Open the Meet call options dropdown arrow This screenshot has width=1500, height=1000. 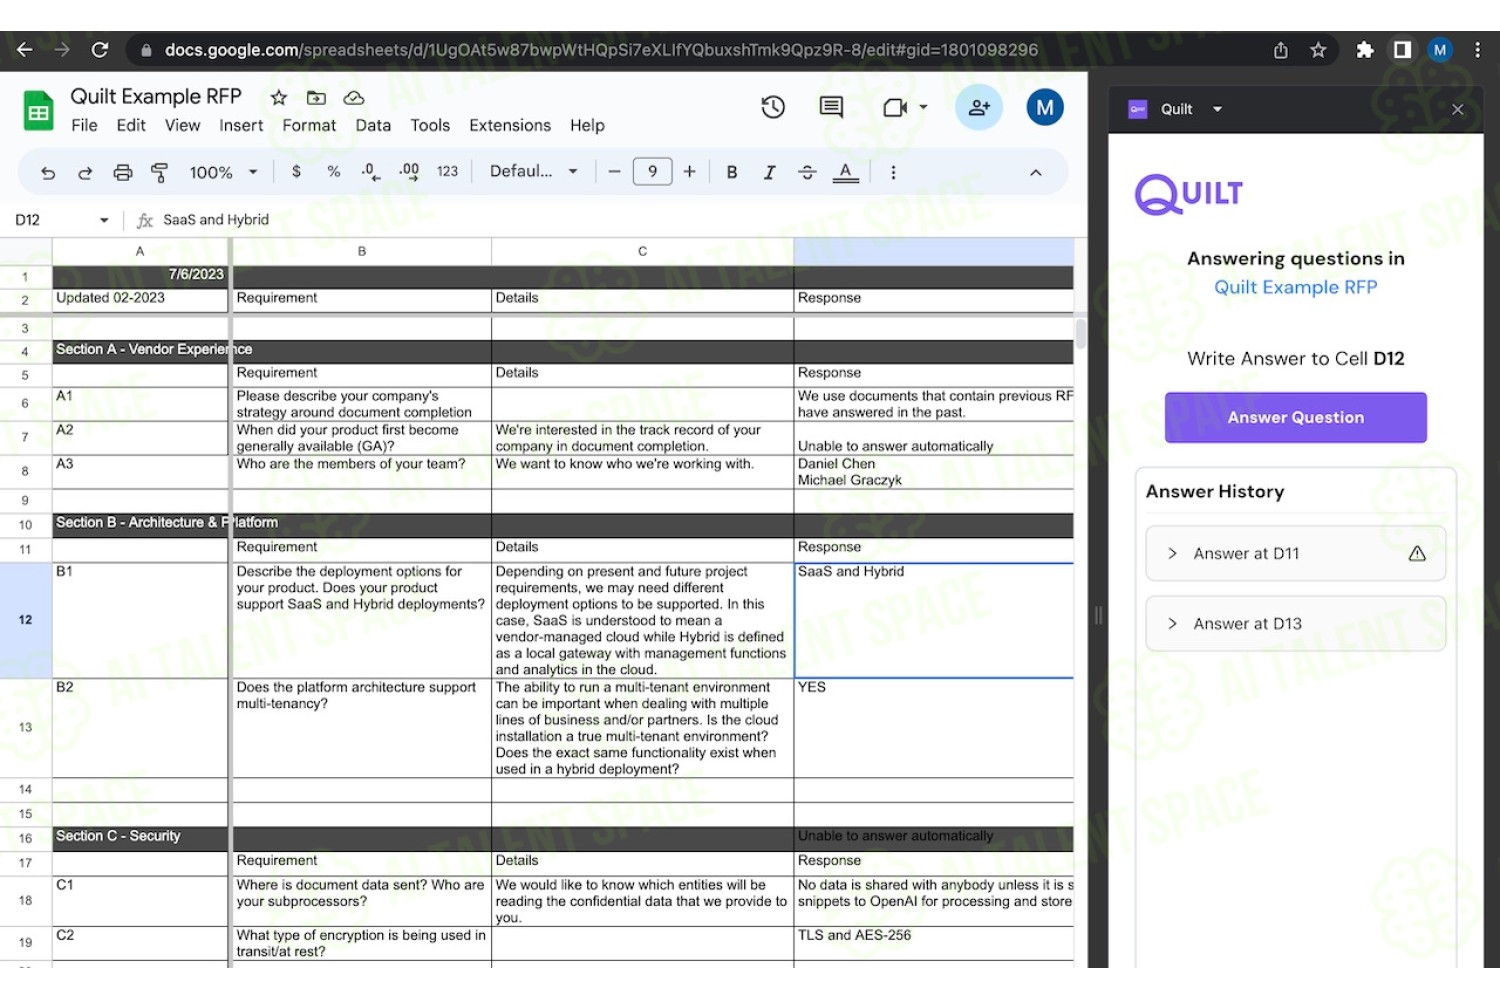[924, 107]
